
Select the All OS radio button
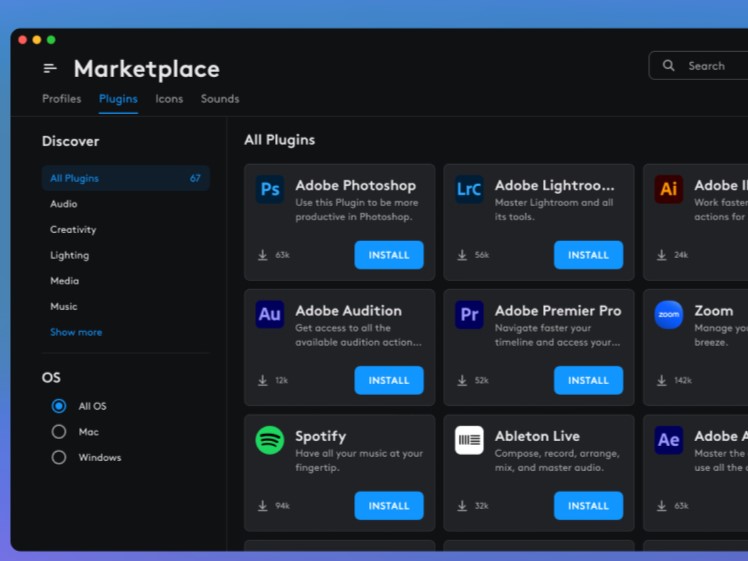click(x=59, y=406)
